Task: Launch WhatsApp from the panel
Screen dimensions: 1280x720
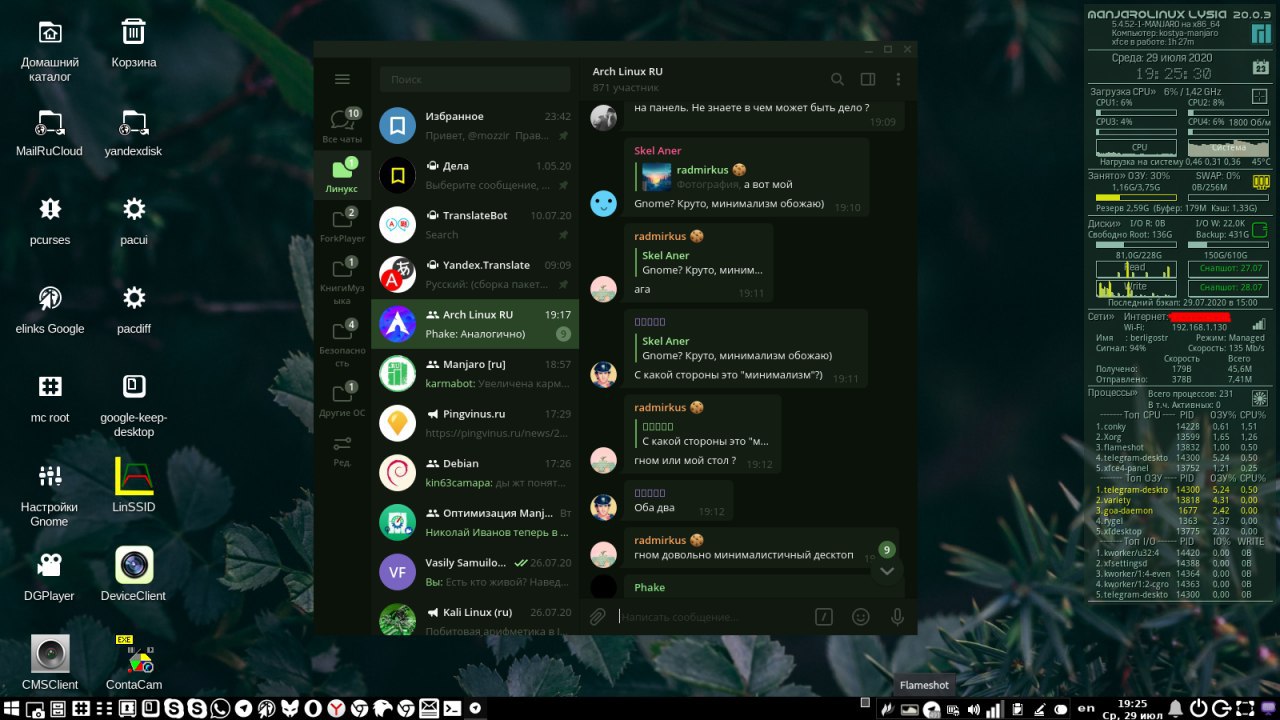Action: (220, 708)
